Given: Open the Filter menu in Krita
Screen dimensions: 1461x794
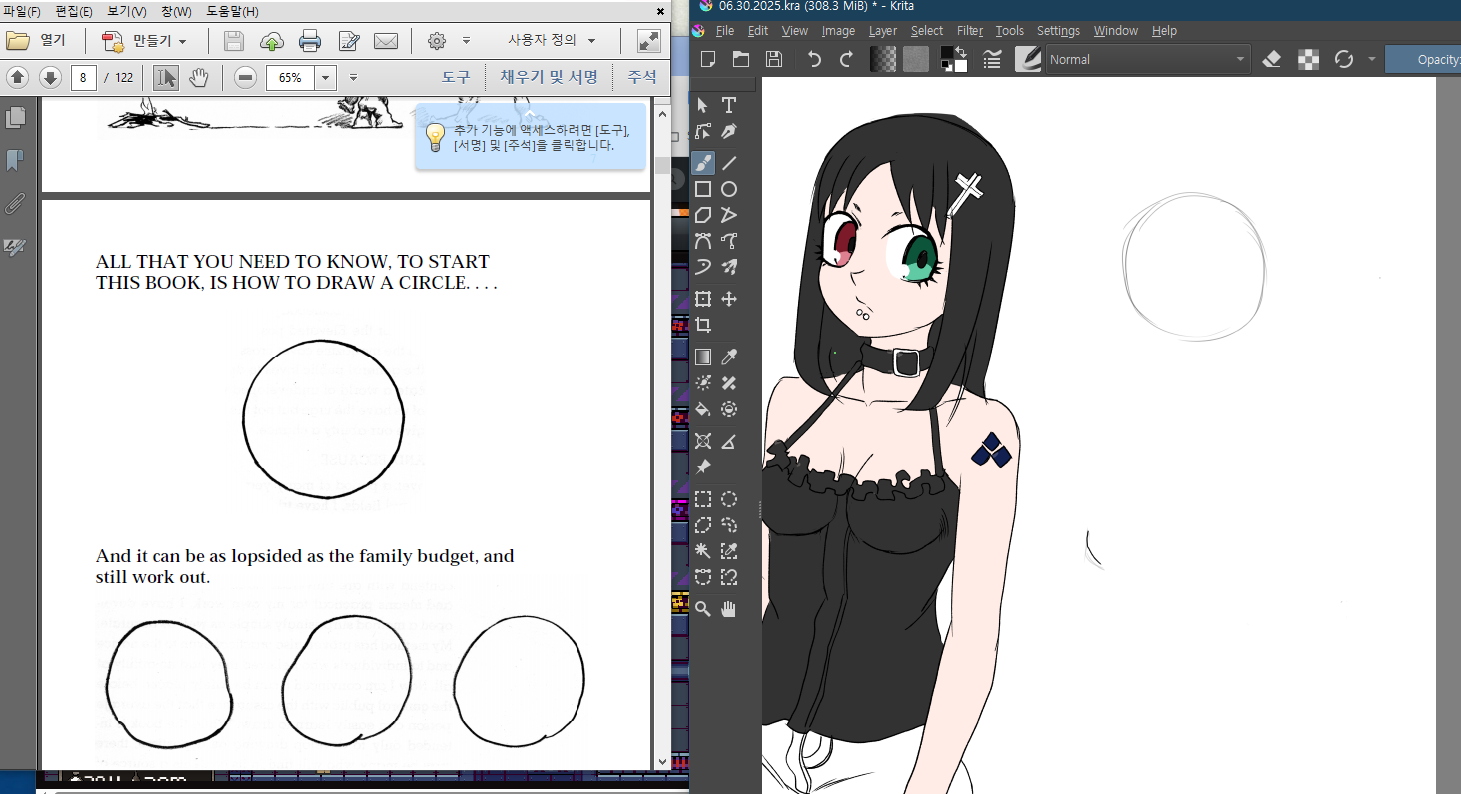Looking at the screenshot, I should (x=969, y=31).
